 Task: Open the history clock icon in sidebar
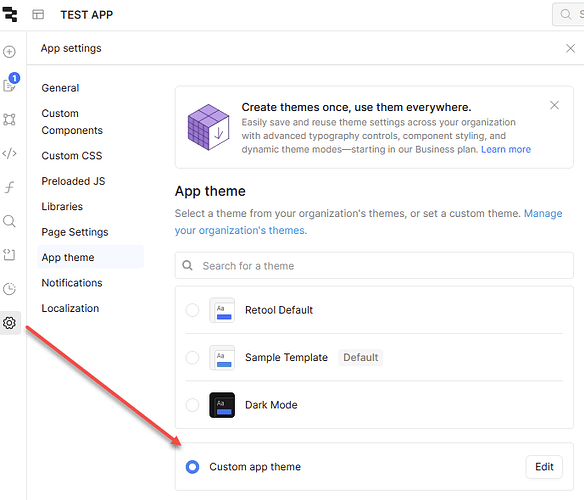[9, 289]
